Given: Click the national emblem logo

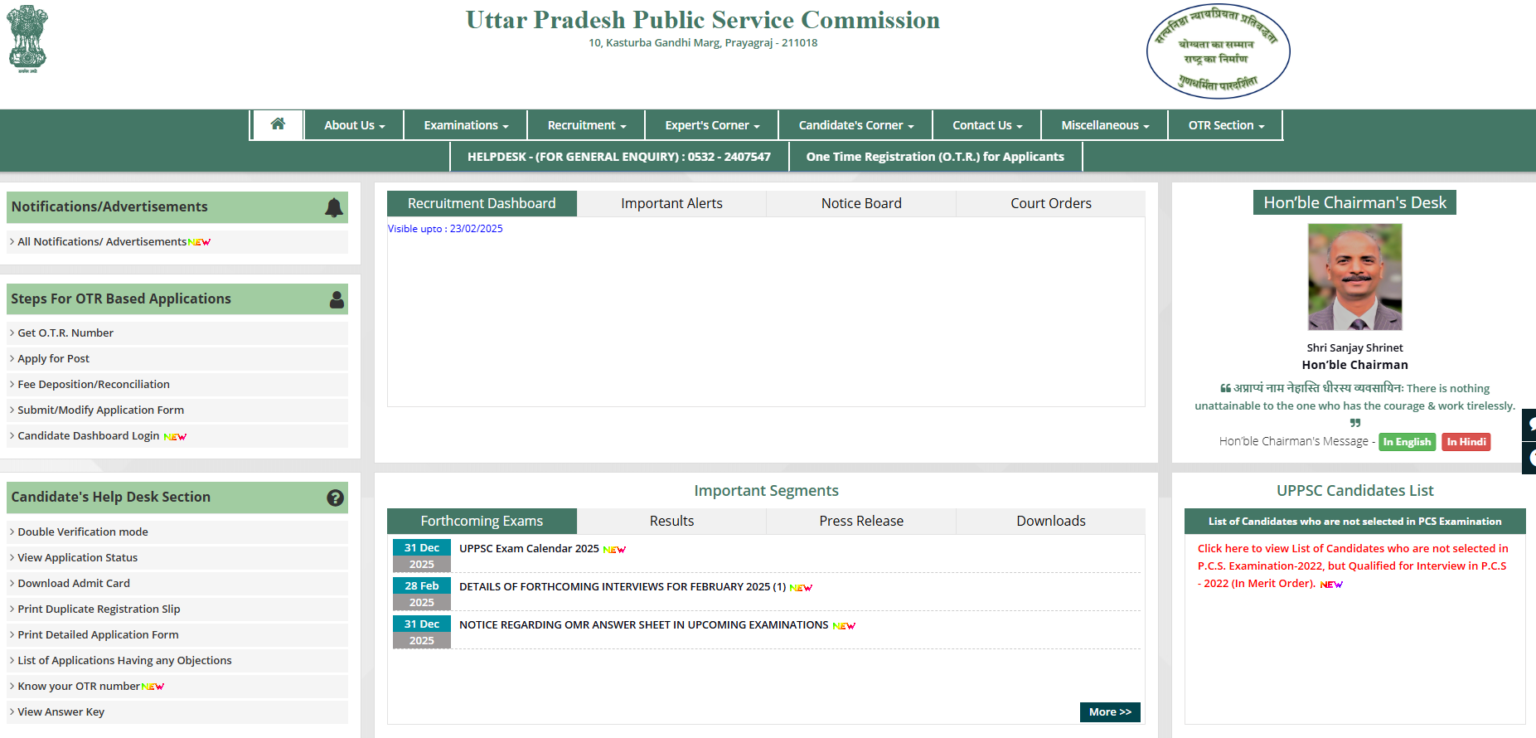Looking at the screenshot, I should pos(28,39).
